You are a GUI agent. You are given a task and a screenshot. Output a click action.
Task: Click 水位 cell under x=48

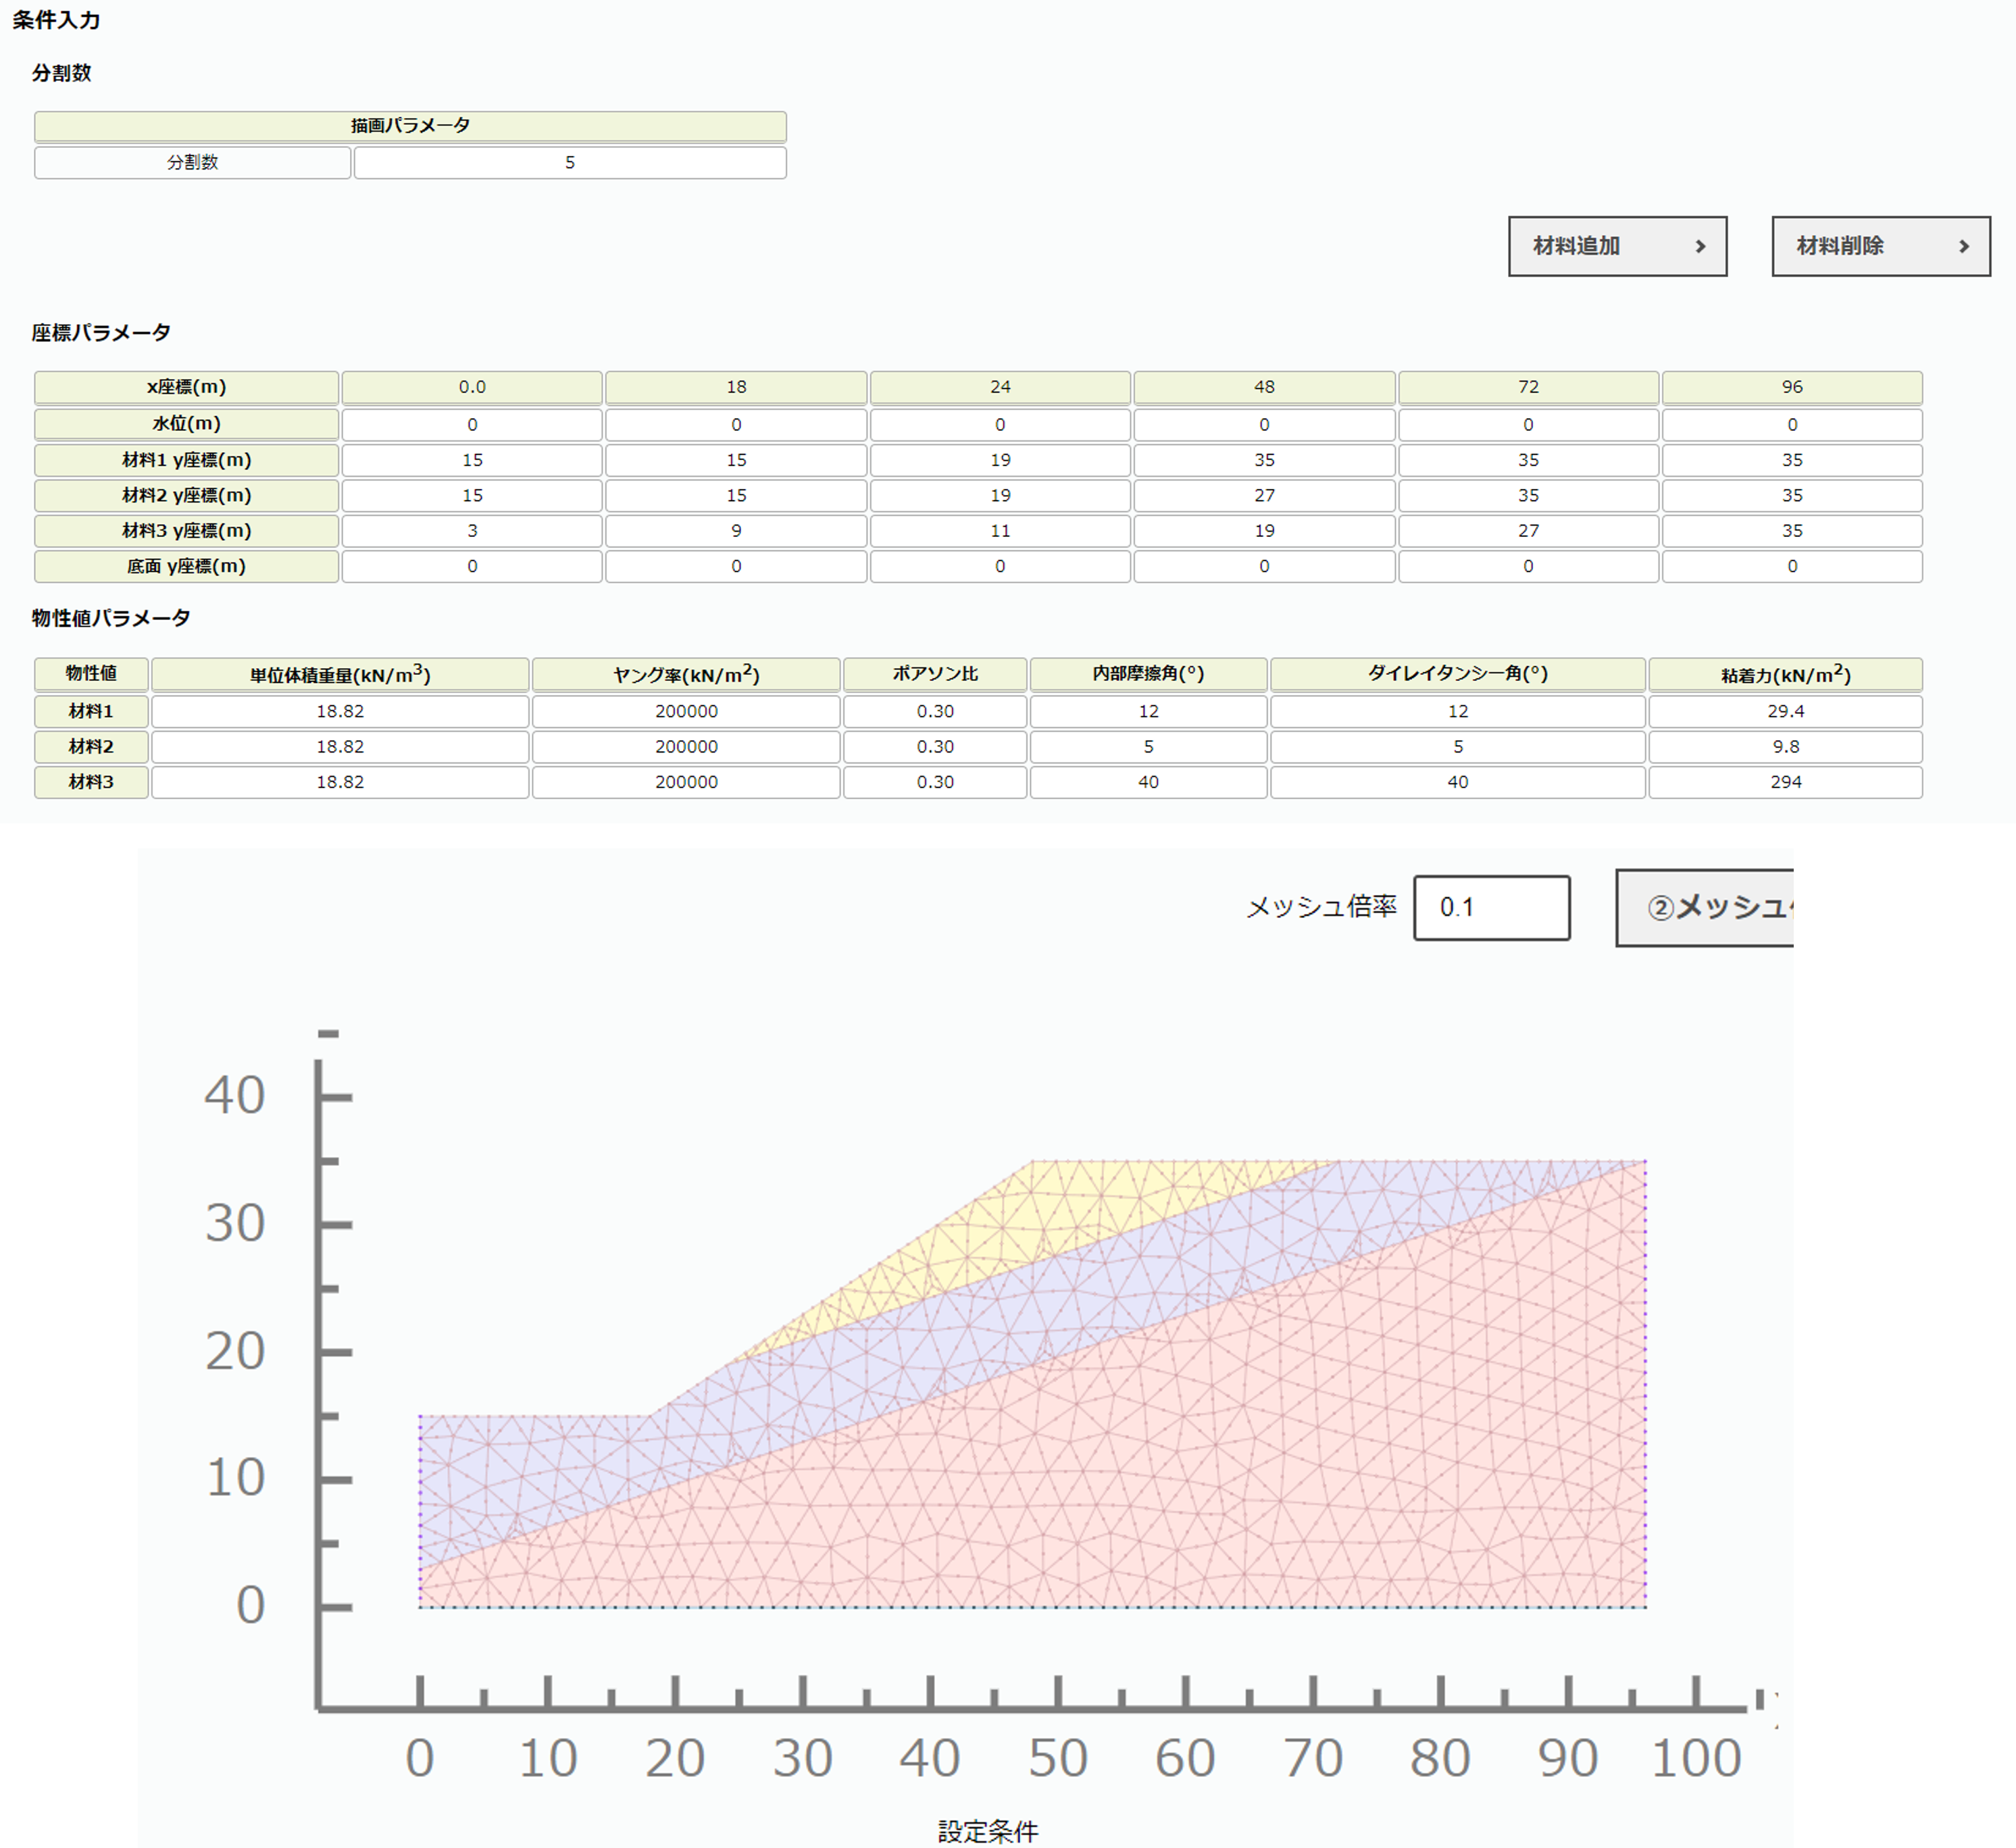click(1264, 425)
